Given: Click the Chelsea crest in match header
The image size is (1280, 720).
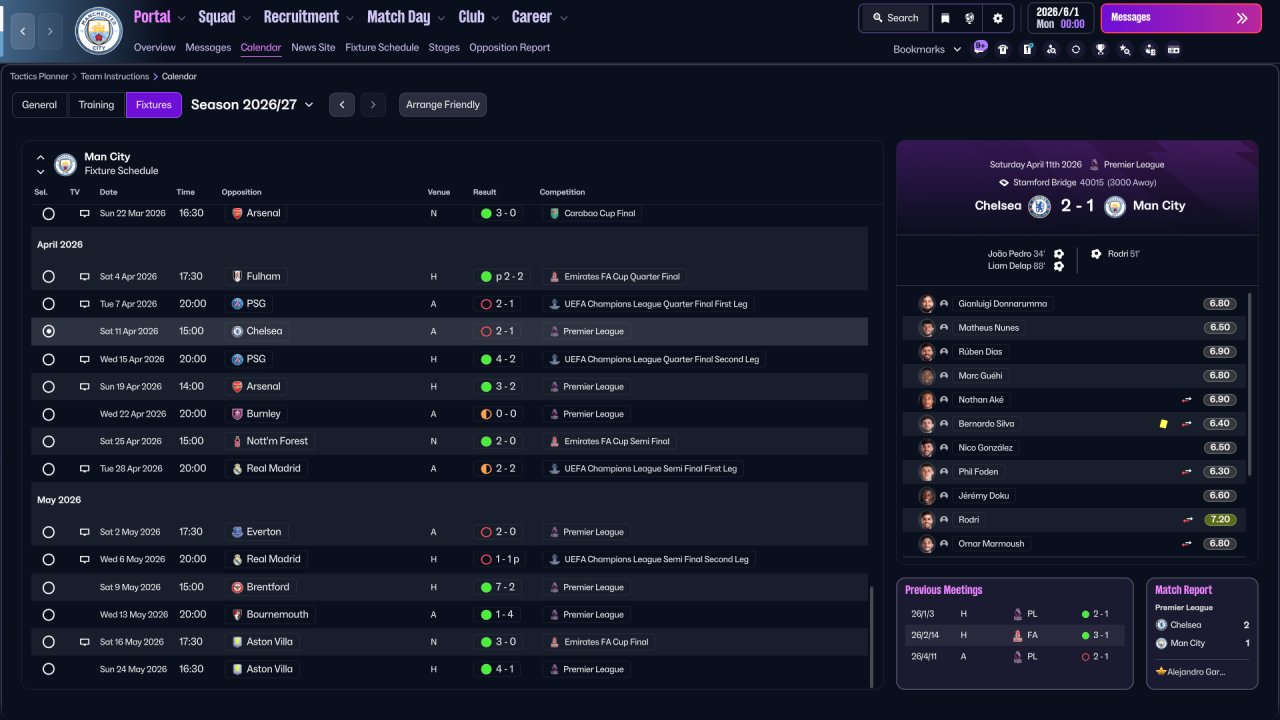Looking at the screenshot, I should tap(1040, 206).
